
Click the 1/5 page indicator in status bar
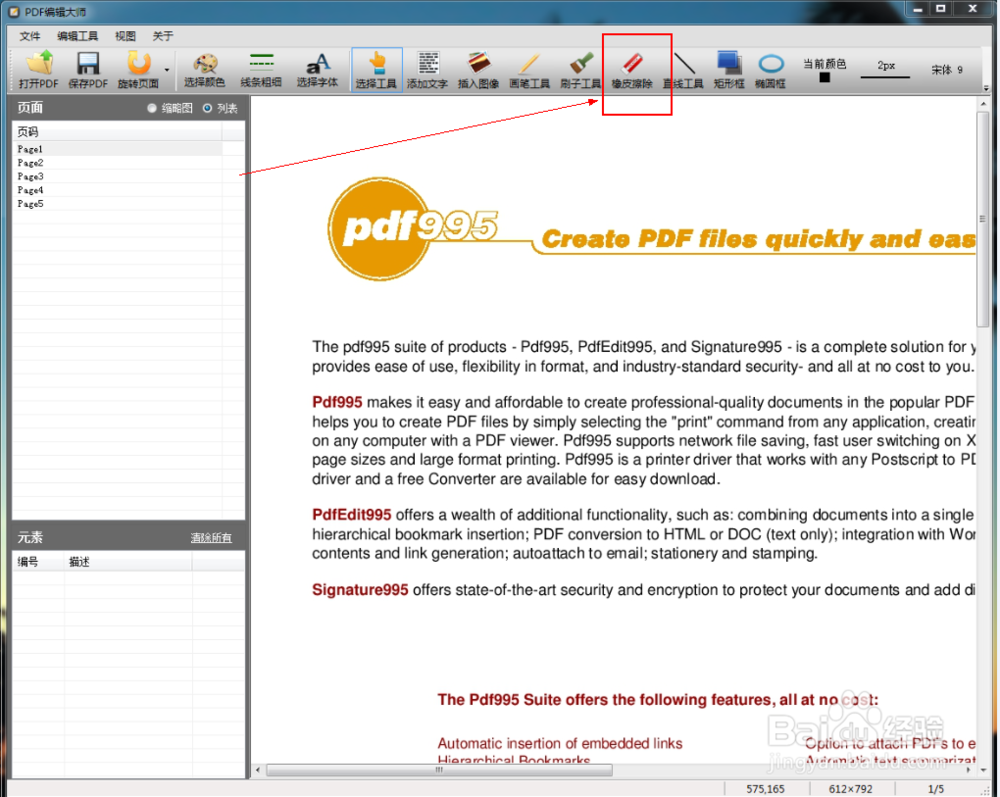point(936,789)
